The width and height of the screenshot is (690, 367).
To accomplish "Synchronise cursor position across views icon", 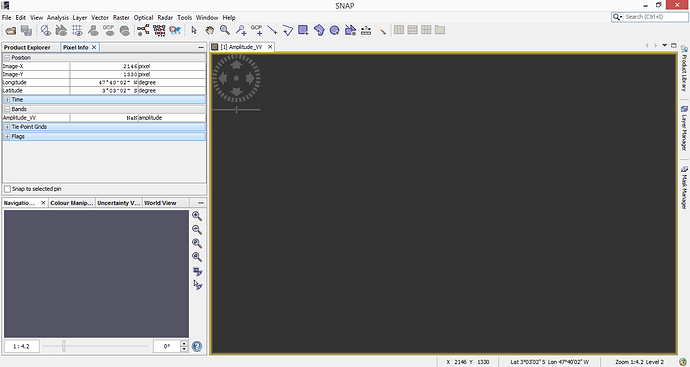I will (x=197, y=285).
